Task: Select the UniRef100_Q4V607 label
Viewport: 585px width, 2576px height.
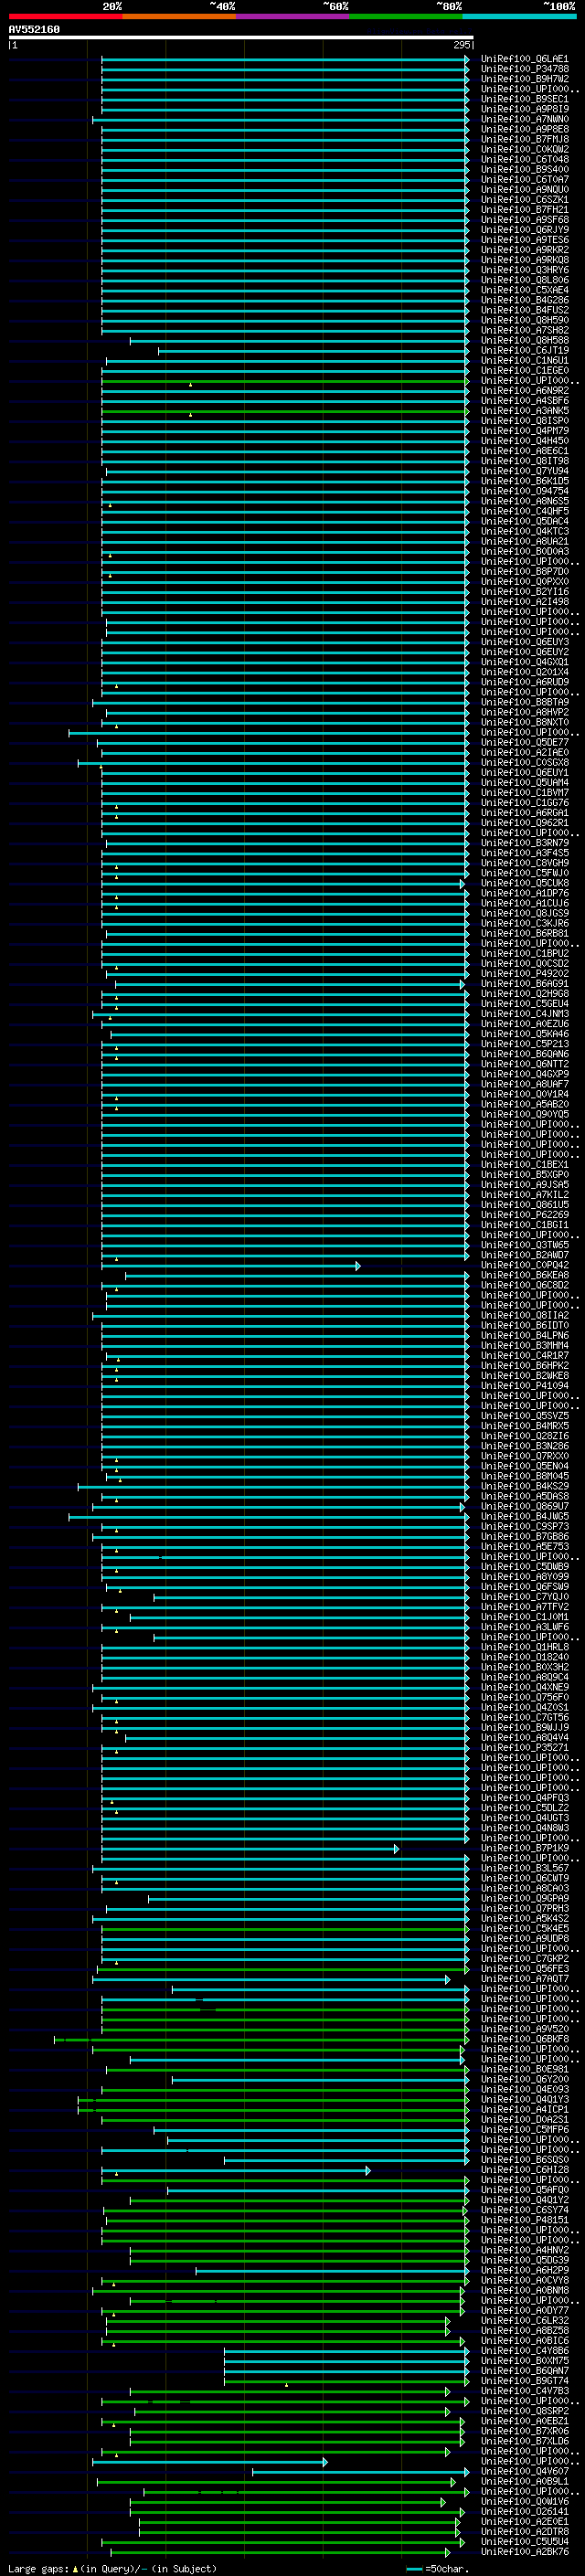Action: 524,2471
